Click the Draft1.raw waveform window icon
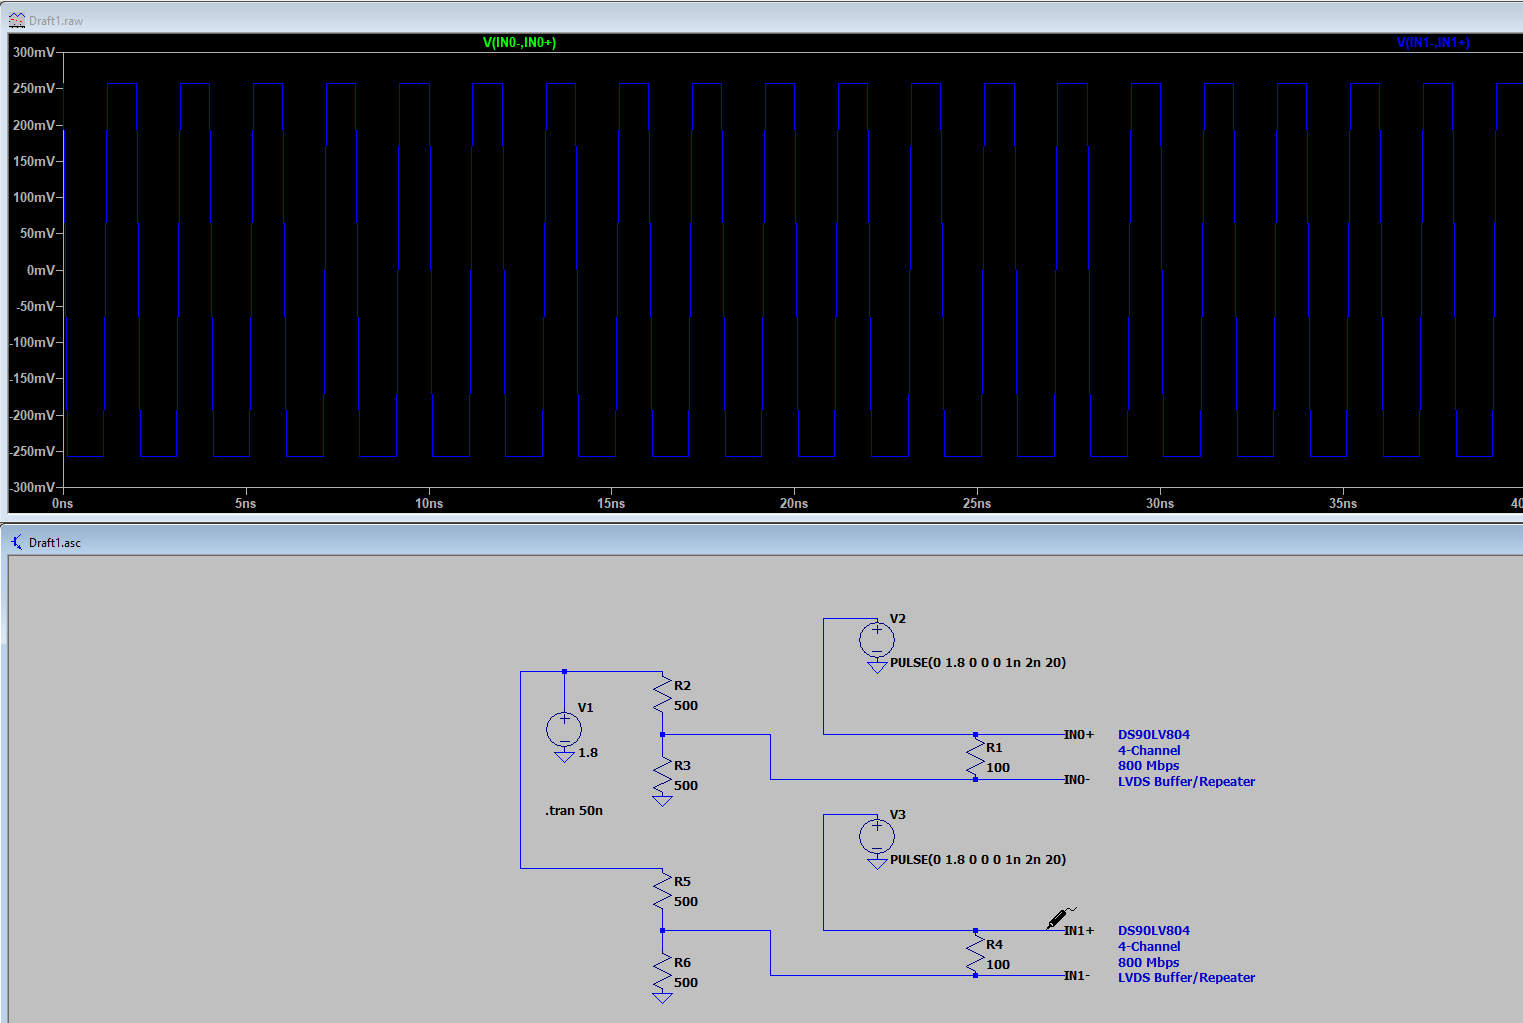1523x1023 pixels. [17, 20]
